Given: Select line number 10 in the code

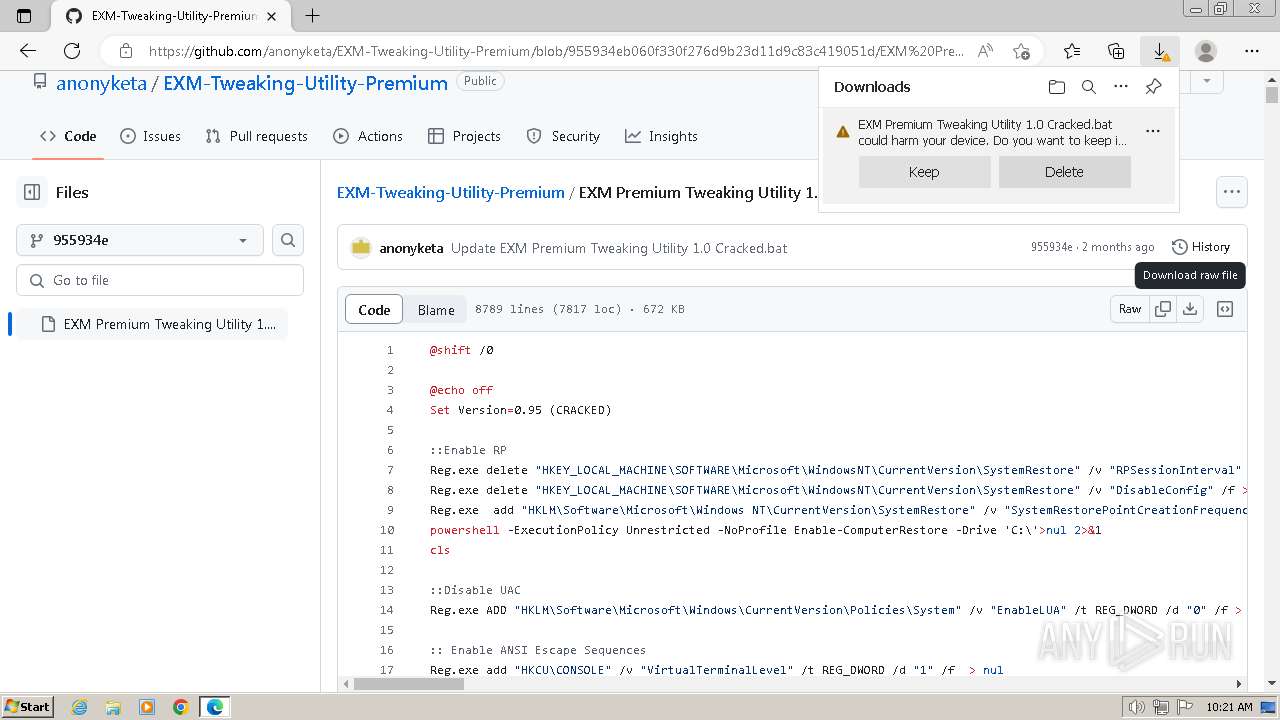Looking at the screenshot, I should (x=387, y=530).
